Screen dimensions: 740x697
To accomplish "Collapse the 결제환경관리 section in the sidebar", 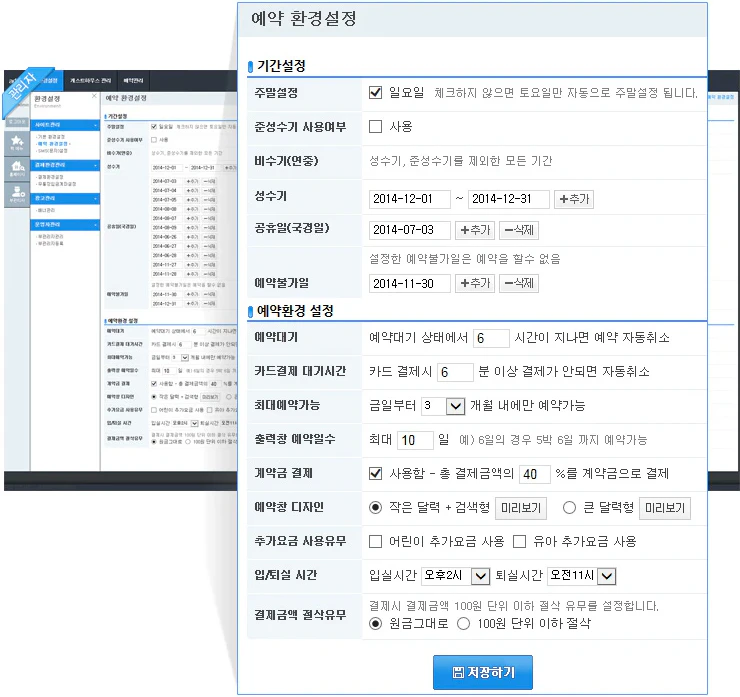I will 65,165.
